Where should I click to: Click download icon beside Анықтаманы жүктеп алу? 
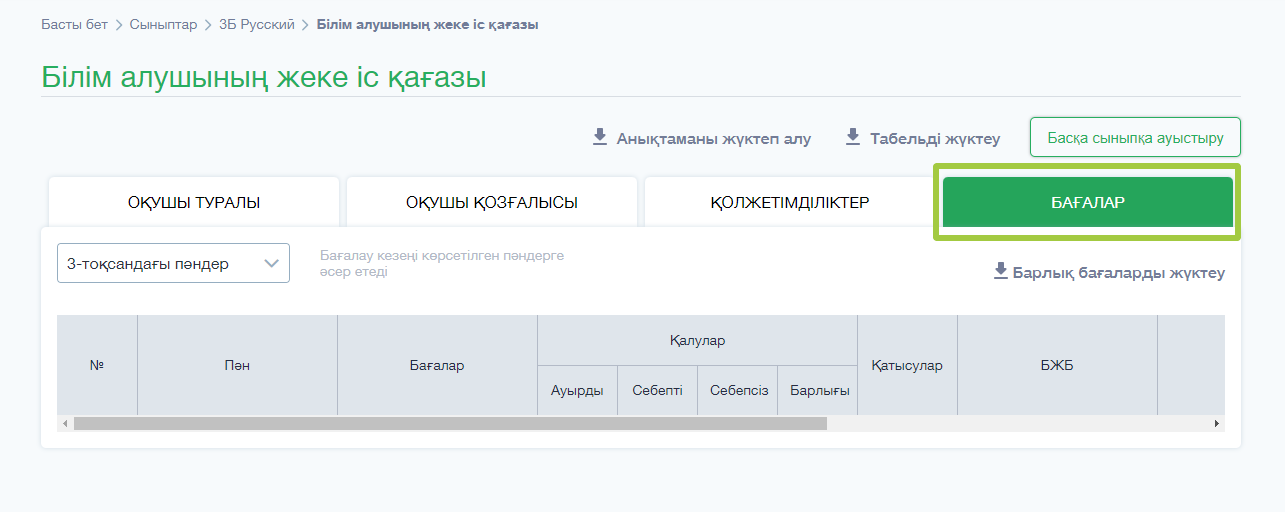[x=600, y=137]
